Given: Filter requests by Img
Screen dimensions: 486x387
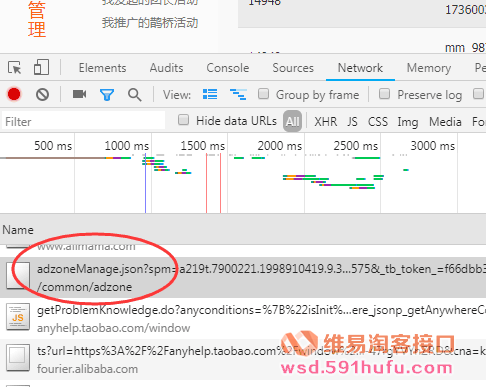Looking at the screenshot, I should [408, 122].
